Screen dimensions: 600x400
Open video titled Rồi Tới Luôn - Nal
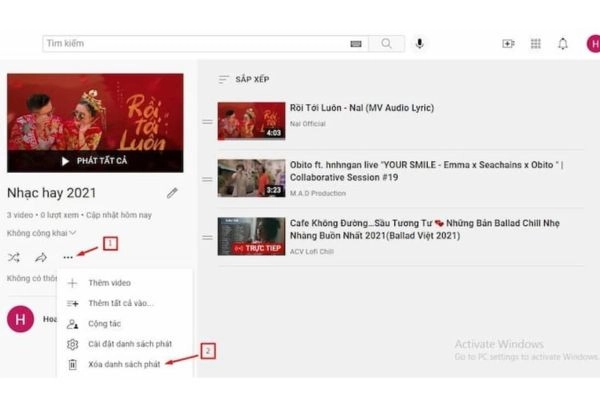tap(362, 108)
